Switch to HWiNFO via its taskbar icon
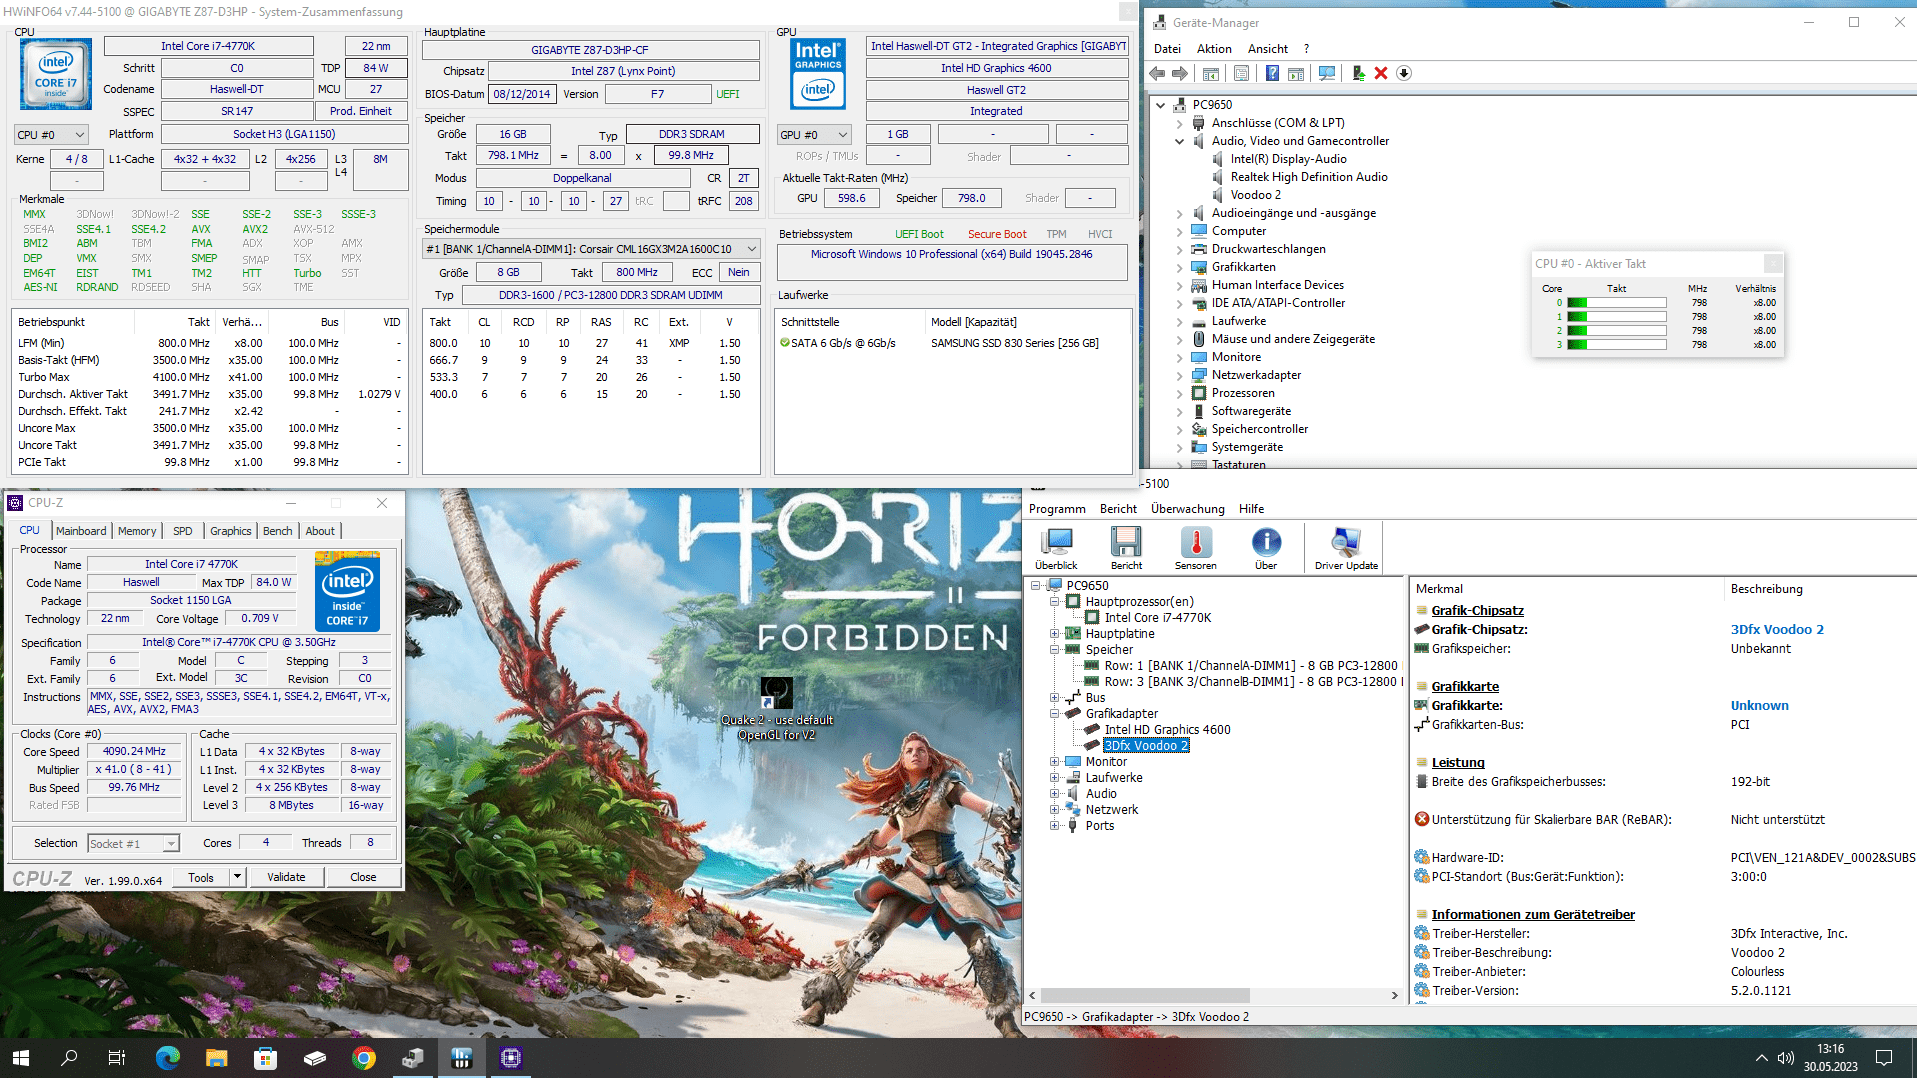 point(461,1057)
